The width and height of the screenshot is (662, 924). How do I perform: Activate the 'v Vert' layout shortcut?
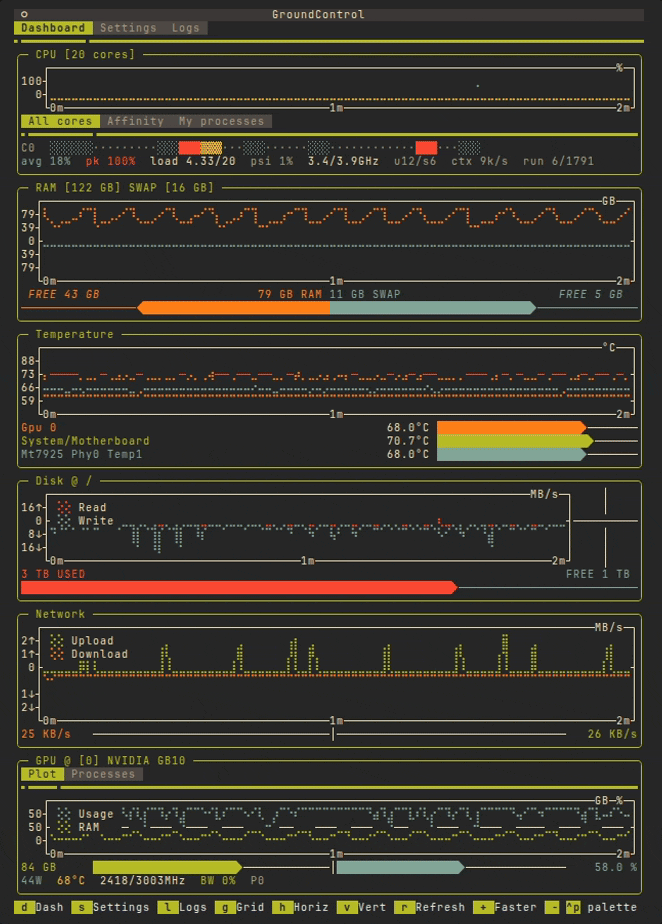coord(361,907)
